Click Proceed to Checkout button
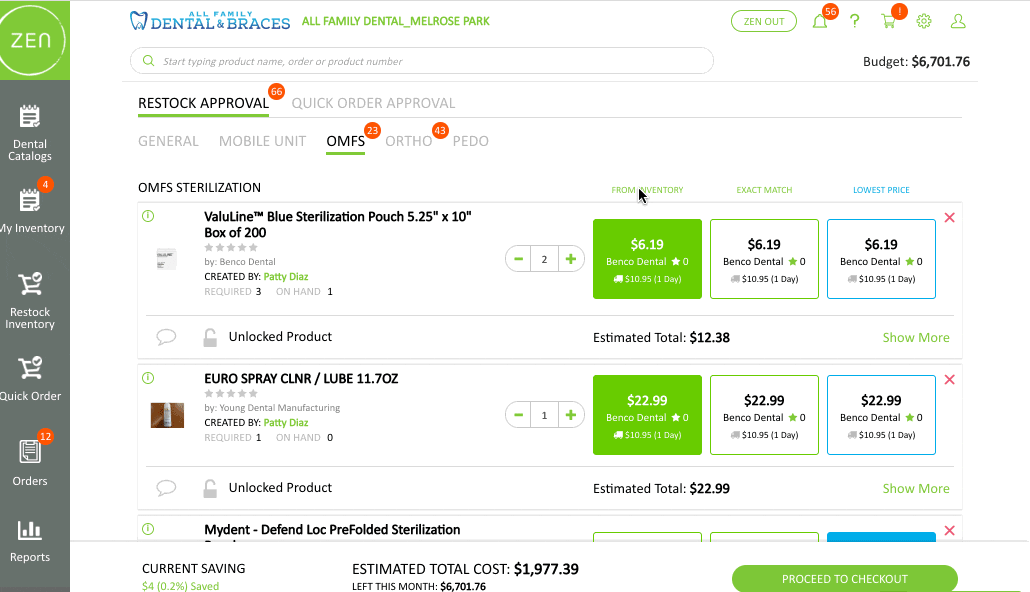The image size is (1030, 592). [x=845, y=579]
